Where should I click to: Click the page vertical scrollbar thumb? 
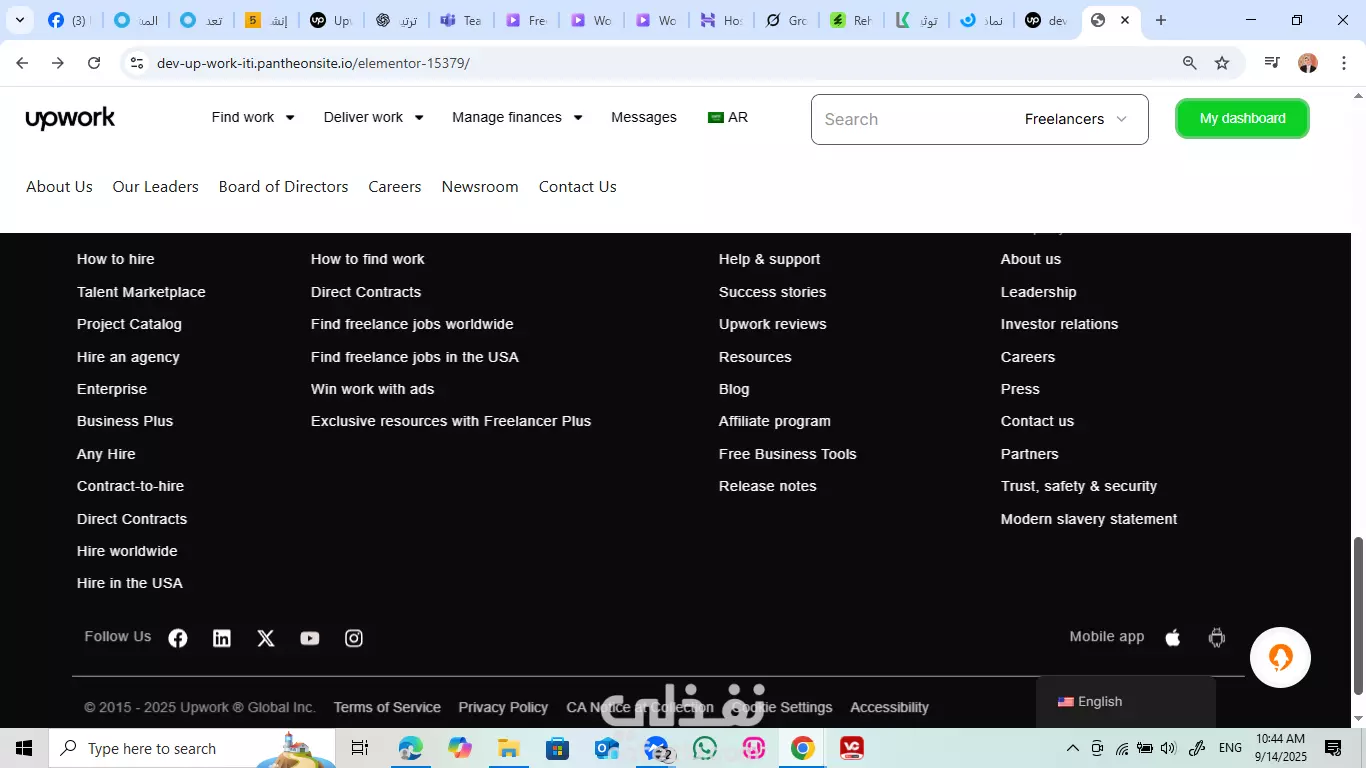coord(1358,616)
